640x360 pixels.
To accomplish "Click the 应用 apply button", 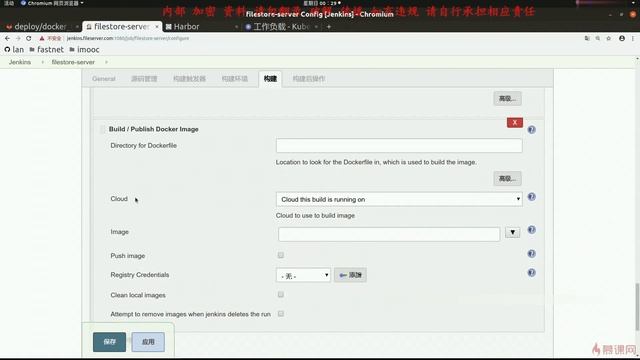I will [148, 342].
